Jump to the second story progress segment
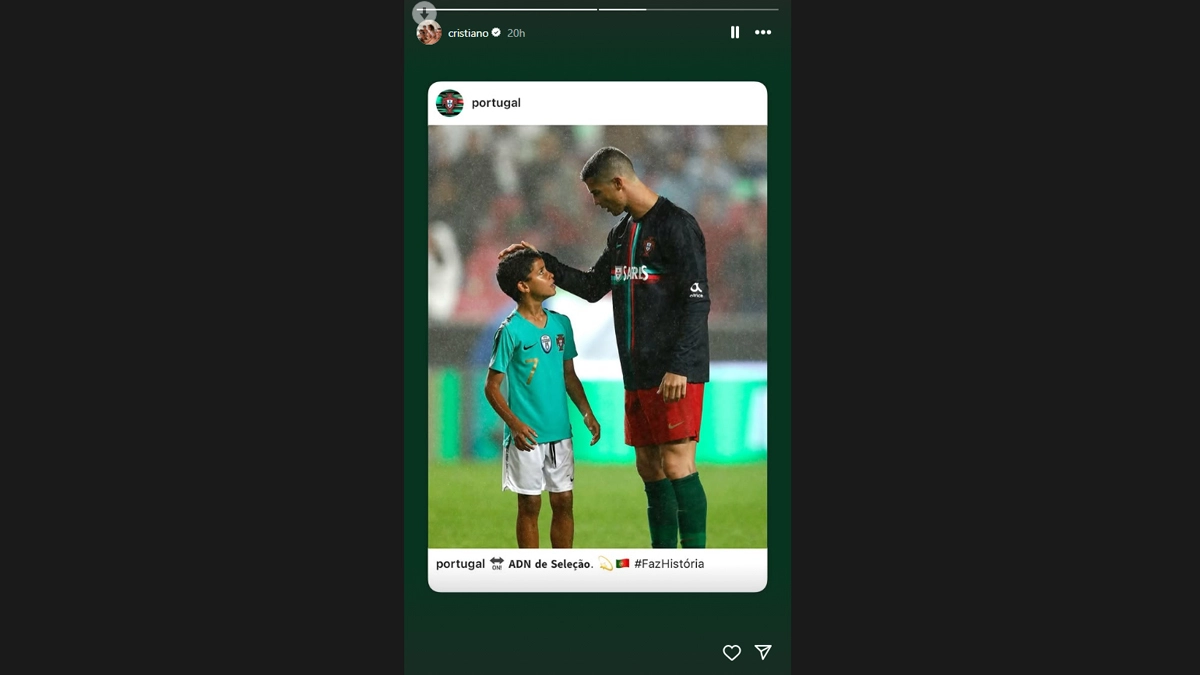The width and height of the screenshot is (1200, 675). 689,9
